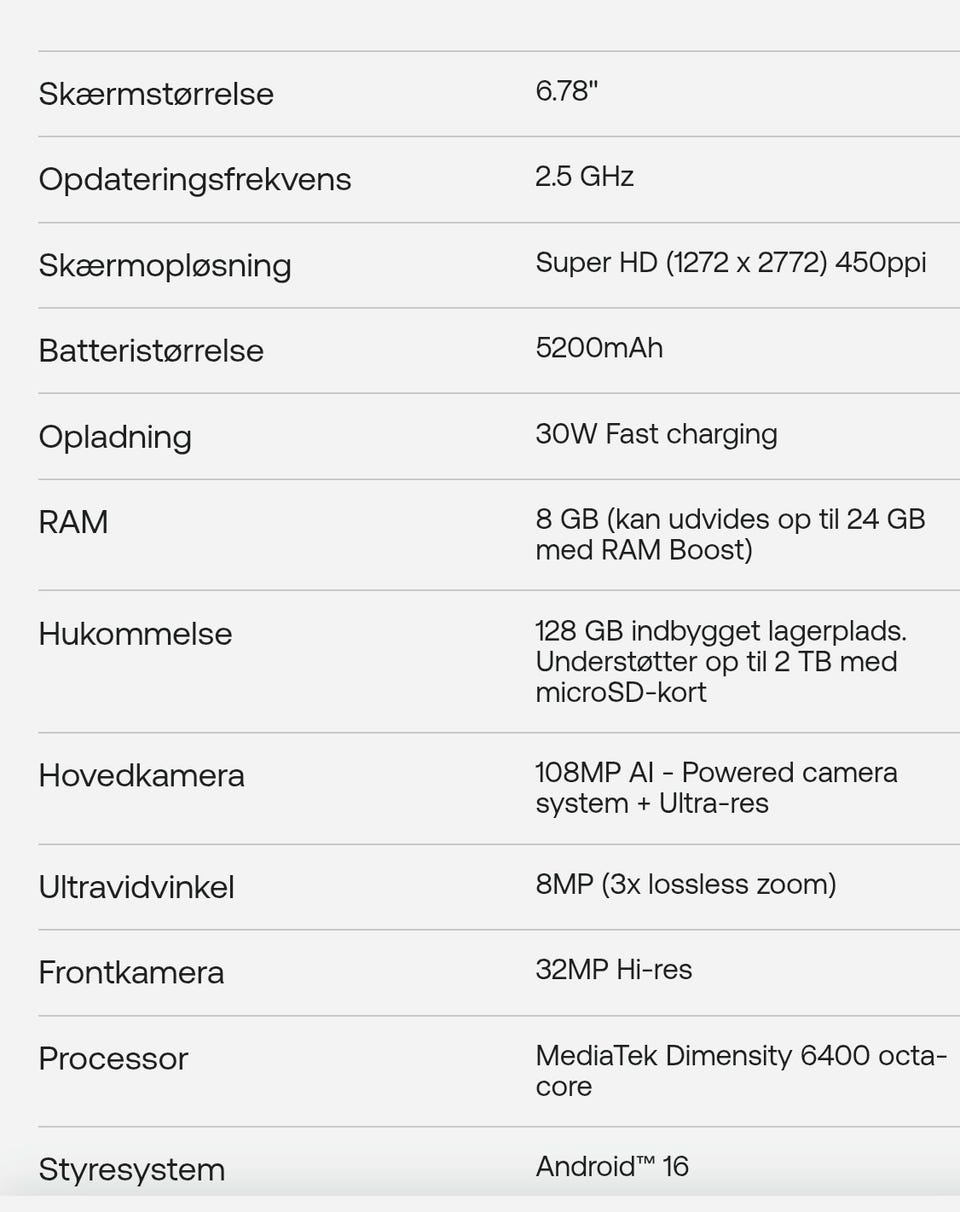Click the Android 16 styresystem value
960x1212 pixels.
tap(612, 1167)
